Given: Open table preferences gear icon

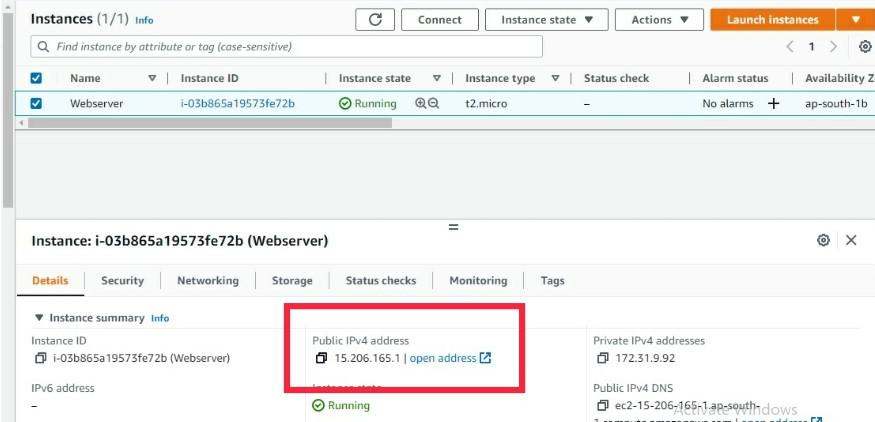Looking at the screenshot, I should (865, 47).
